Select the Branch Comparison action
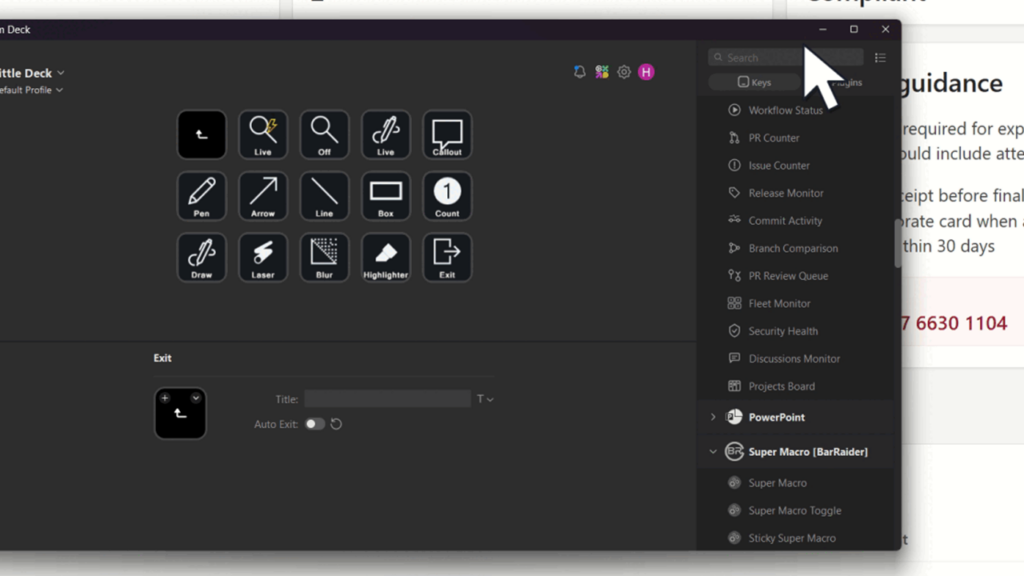 click(x=795, y=248)
